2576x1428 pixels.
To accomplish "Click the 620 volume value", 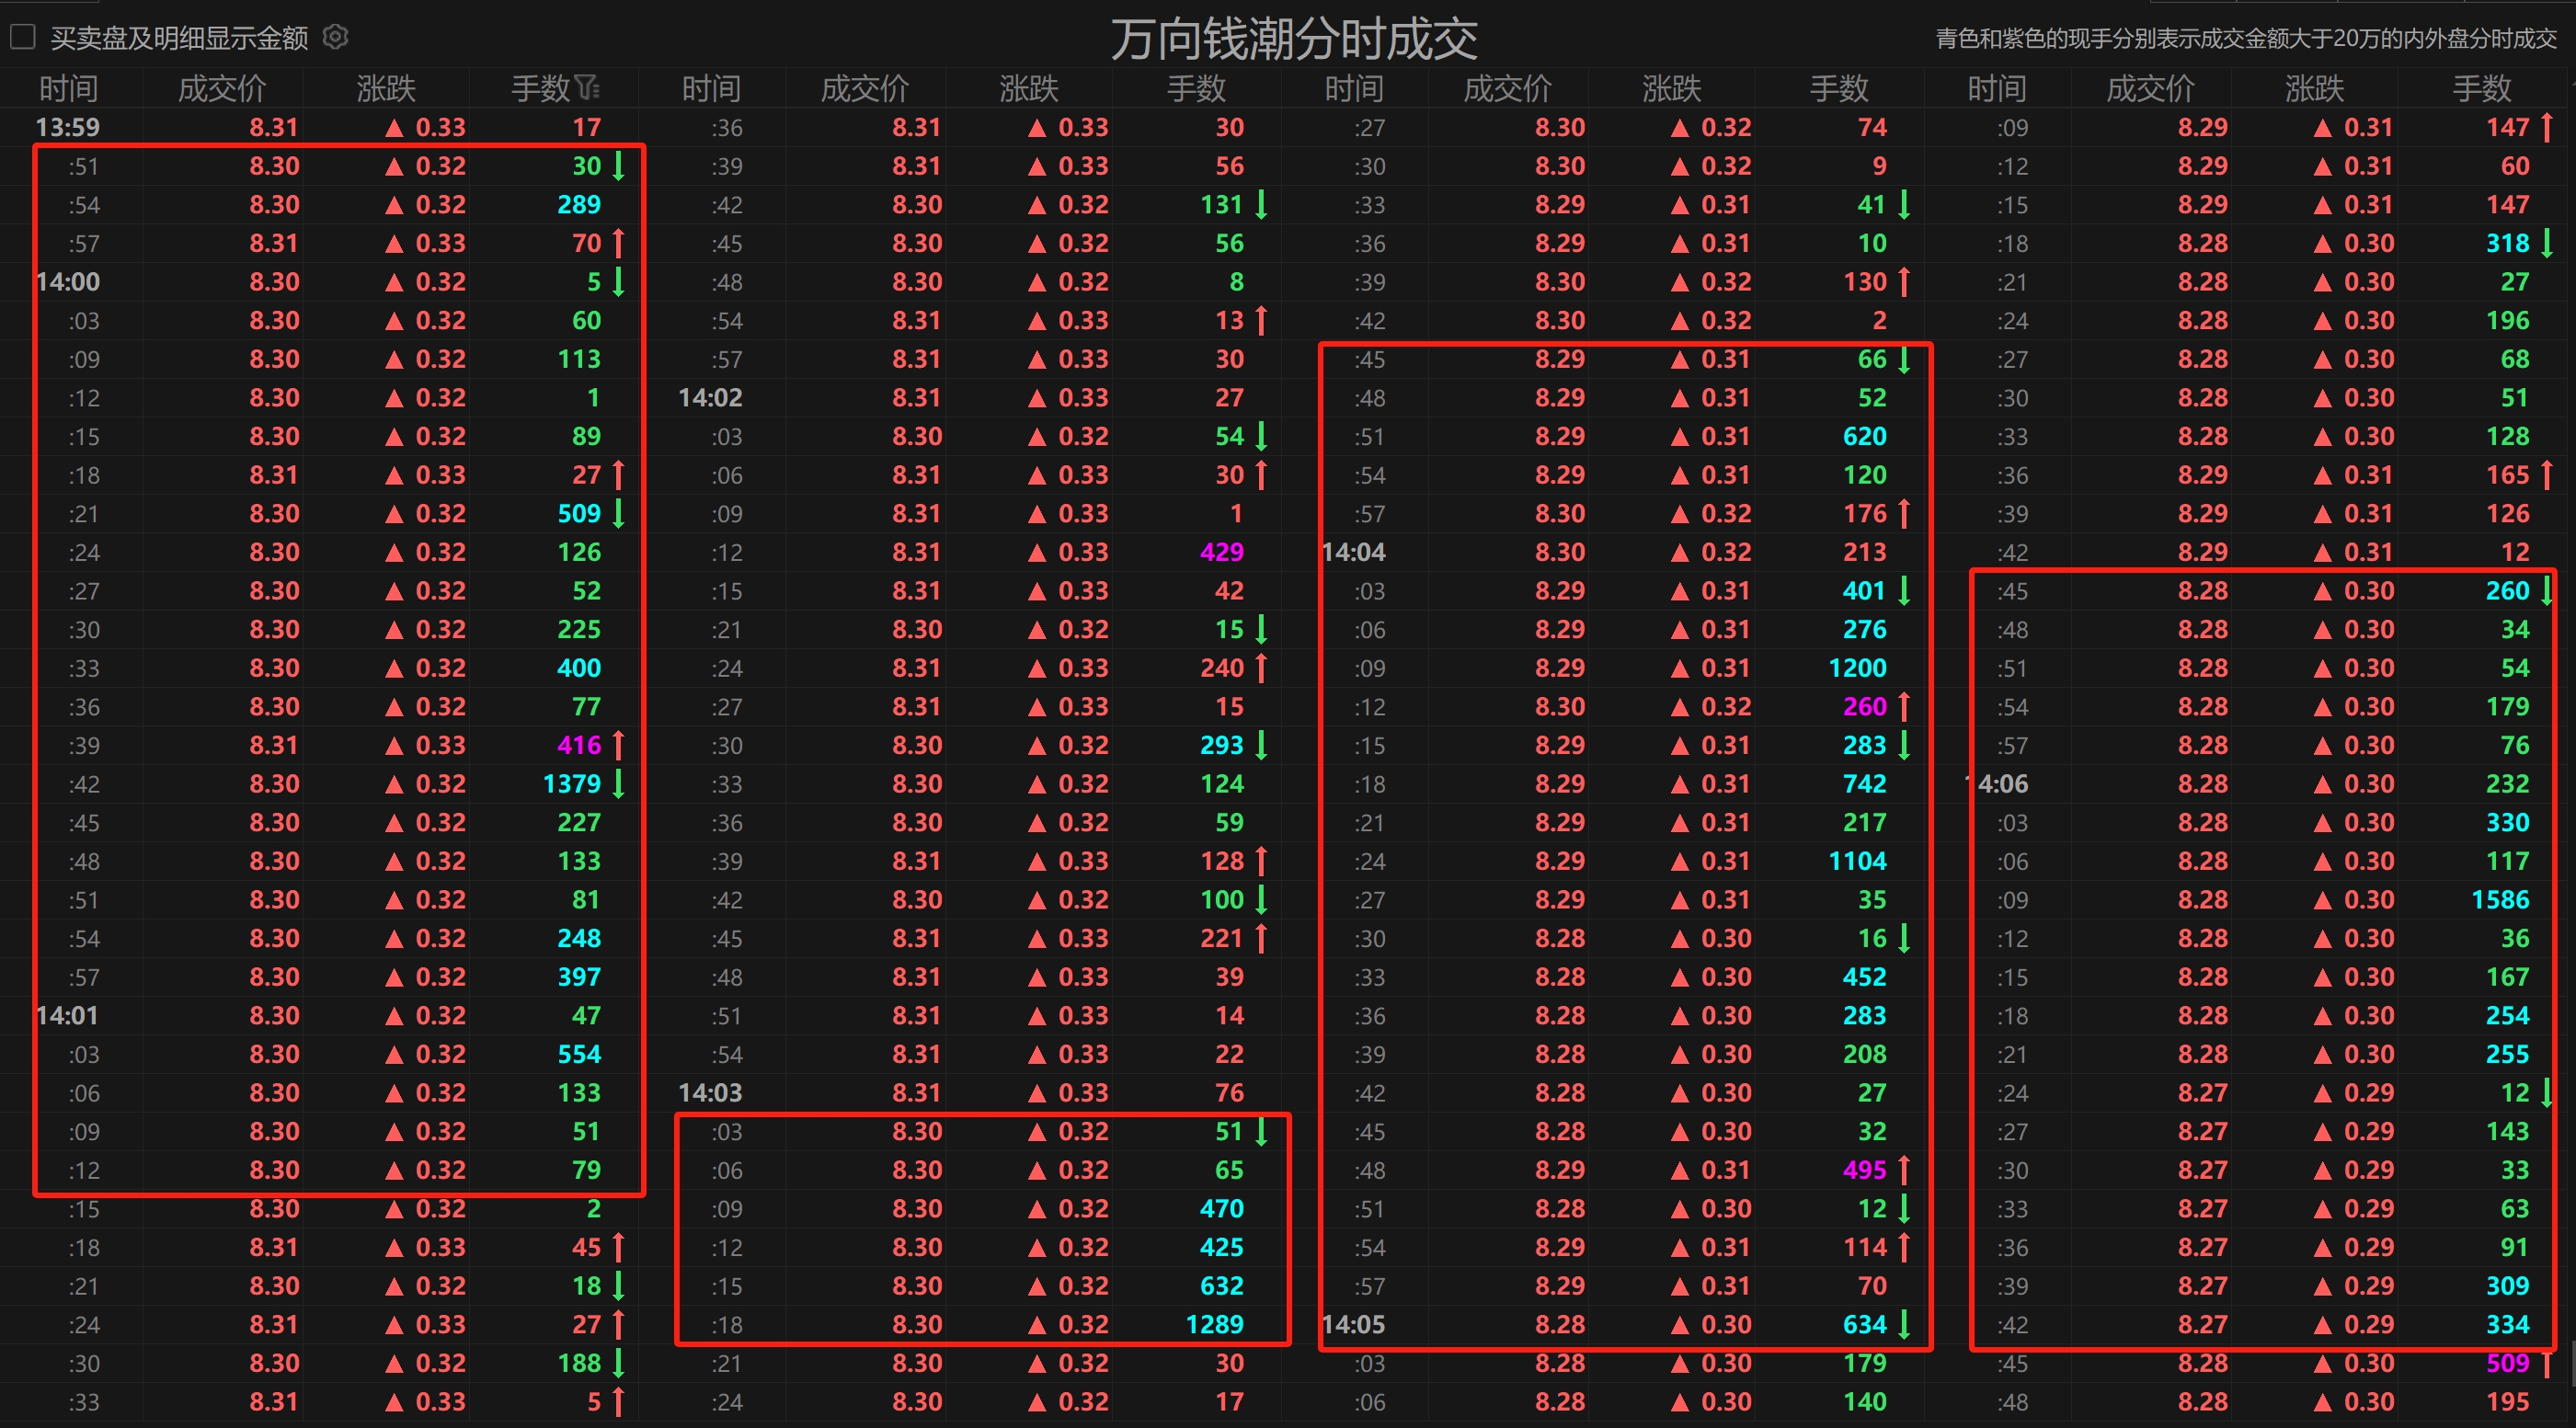I will 1864,436.
